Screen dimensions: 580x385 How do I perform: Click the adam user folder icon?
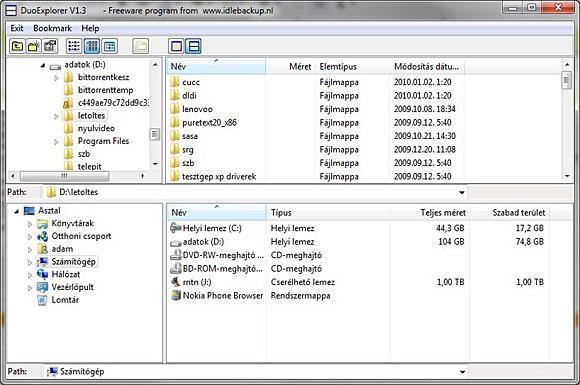pyautogui.click(x=43, y=249)
